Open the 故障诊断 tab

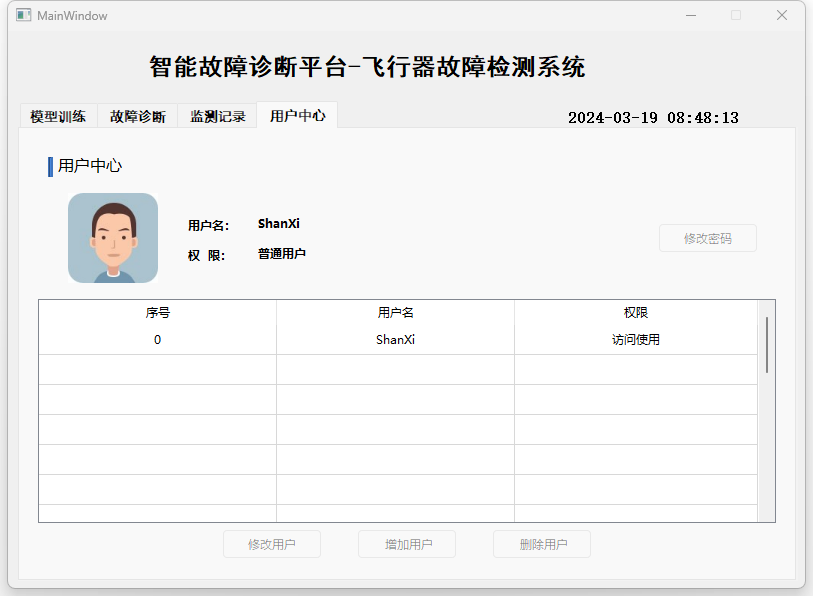[138, 116]
